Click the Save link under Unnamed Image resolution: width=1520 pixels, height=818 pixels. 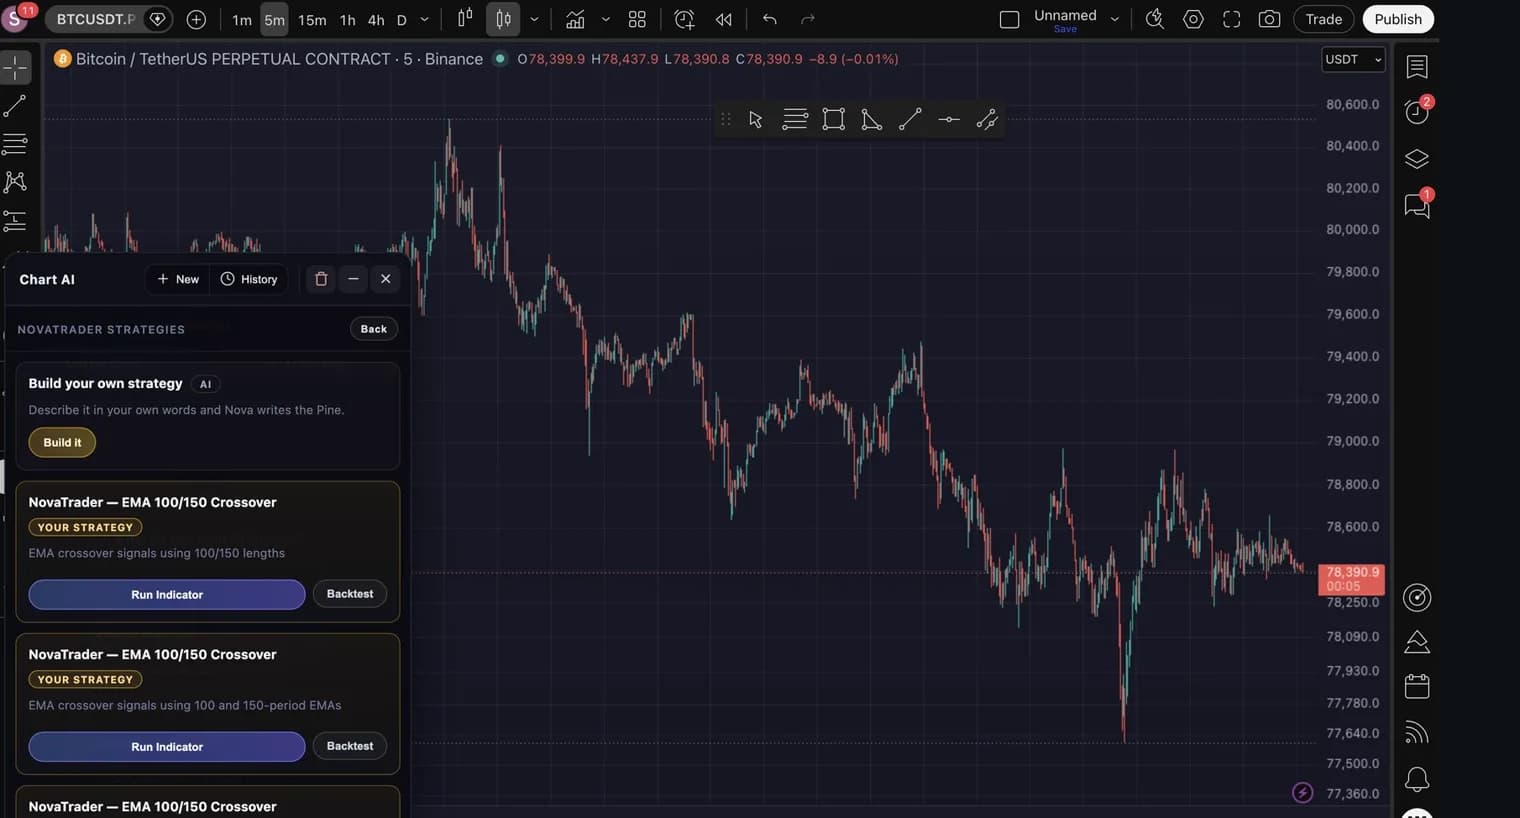point(1065,29)
